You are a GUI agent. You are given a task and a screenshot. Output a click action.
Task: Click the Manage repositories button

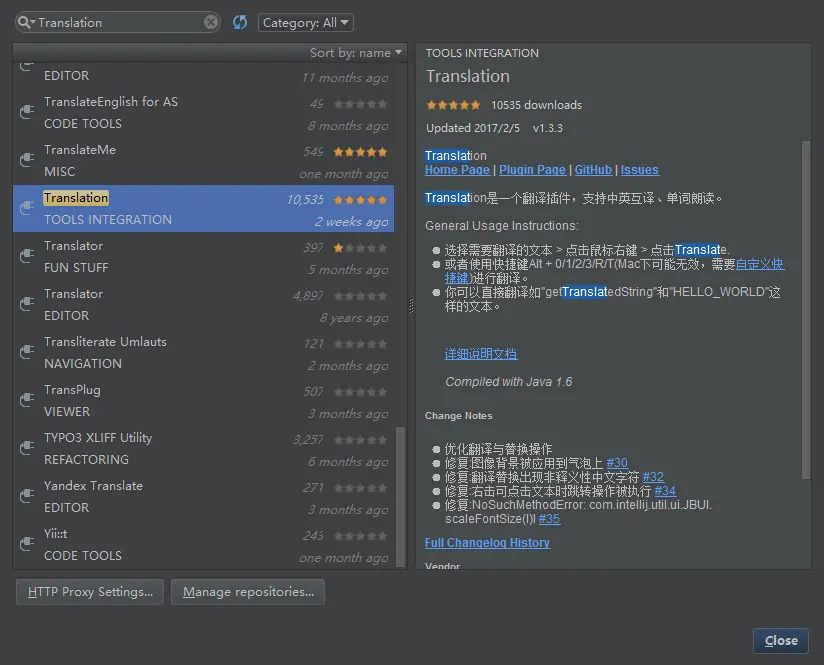click(x=248, y=592)
